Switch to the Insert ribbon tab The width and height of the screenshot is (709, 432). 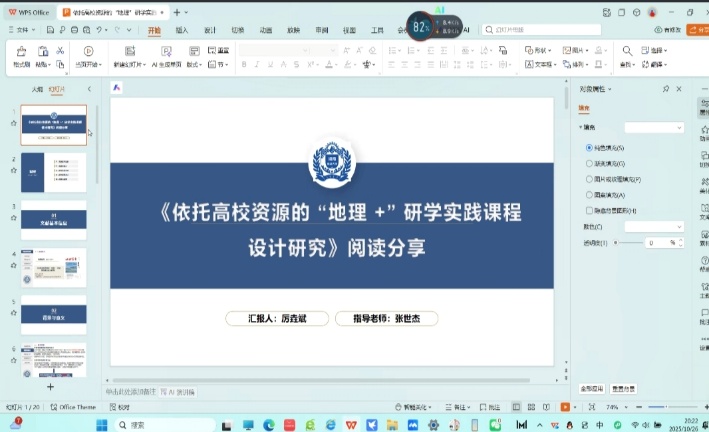(182, 30)
